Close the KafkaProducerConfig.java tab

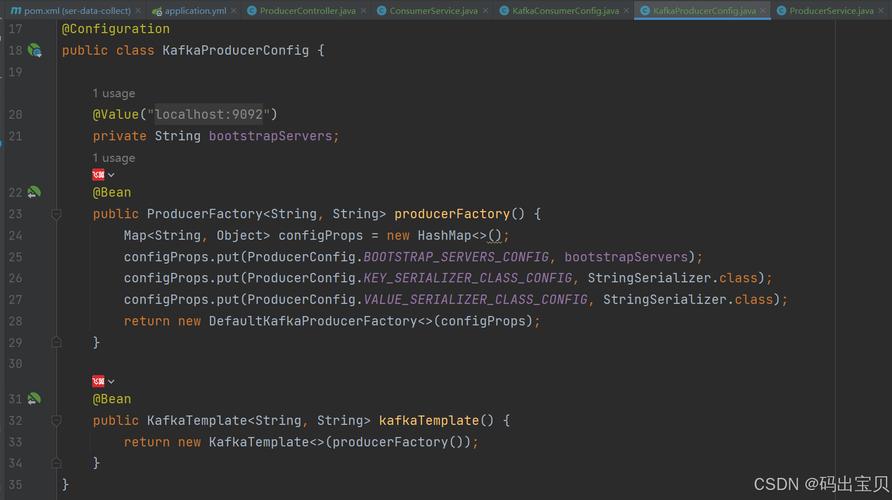[x=764, y=11]
